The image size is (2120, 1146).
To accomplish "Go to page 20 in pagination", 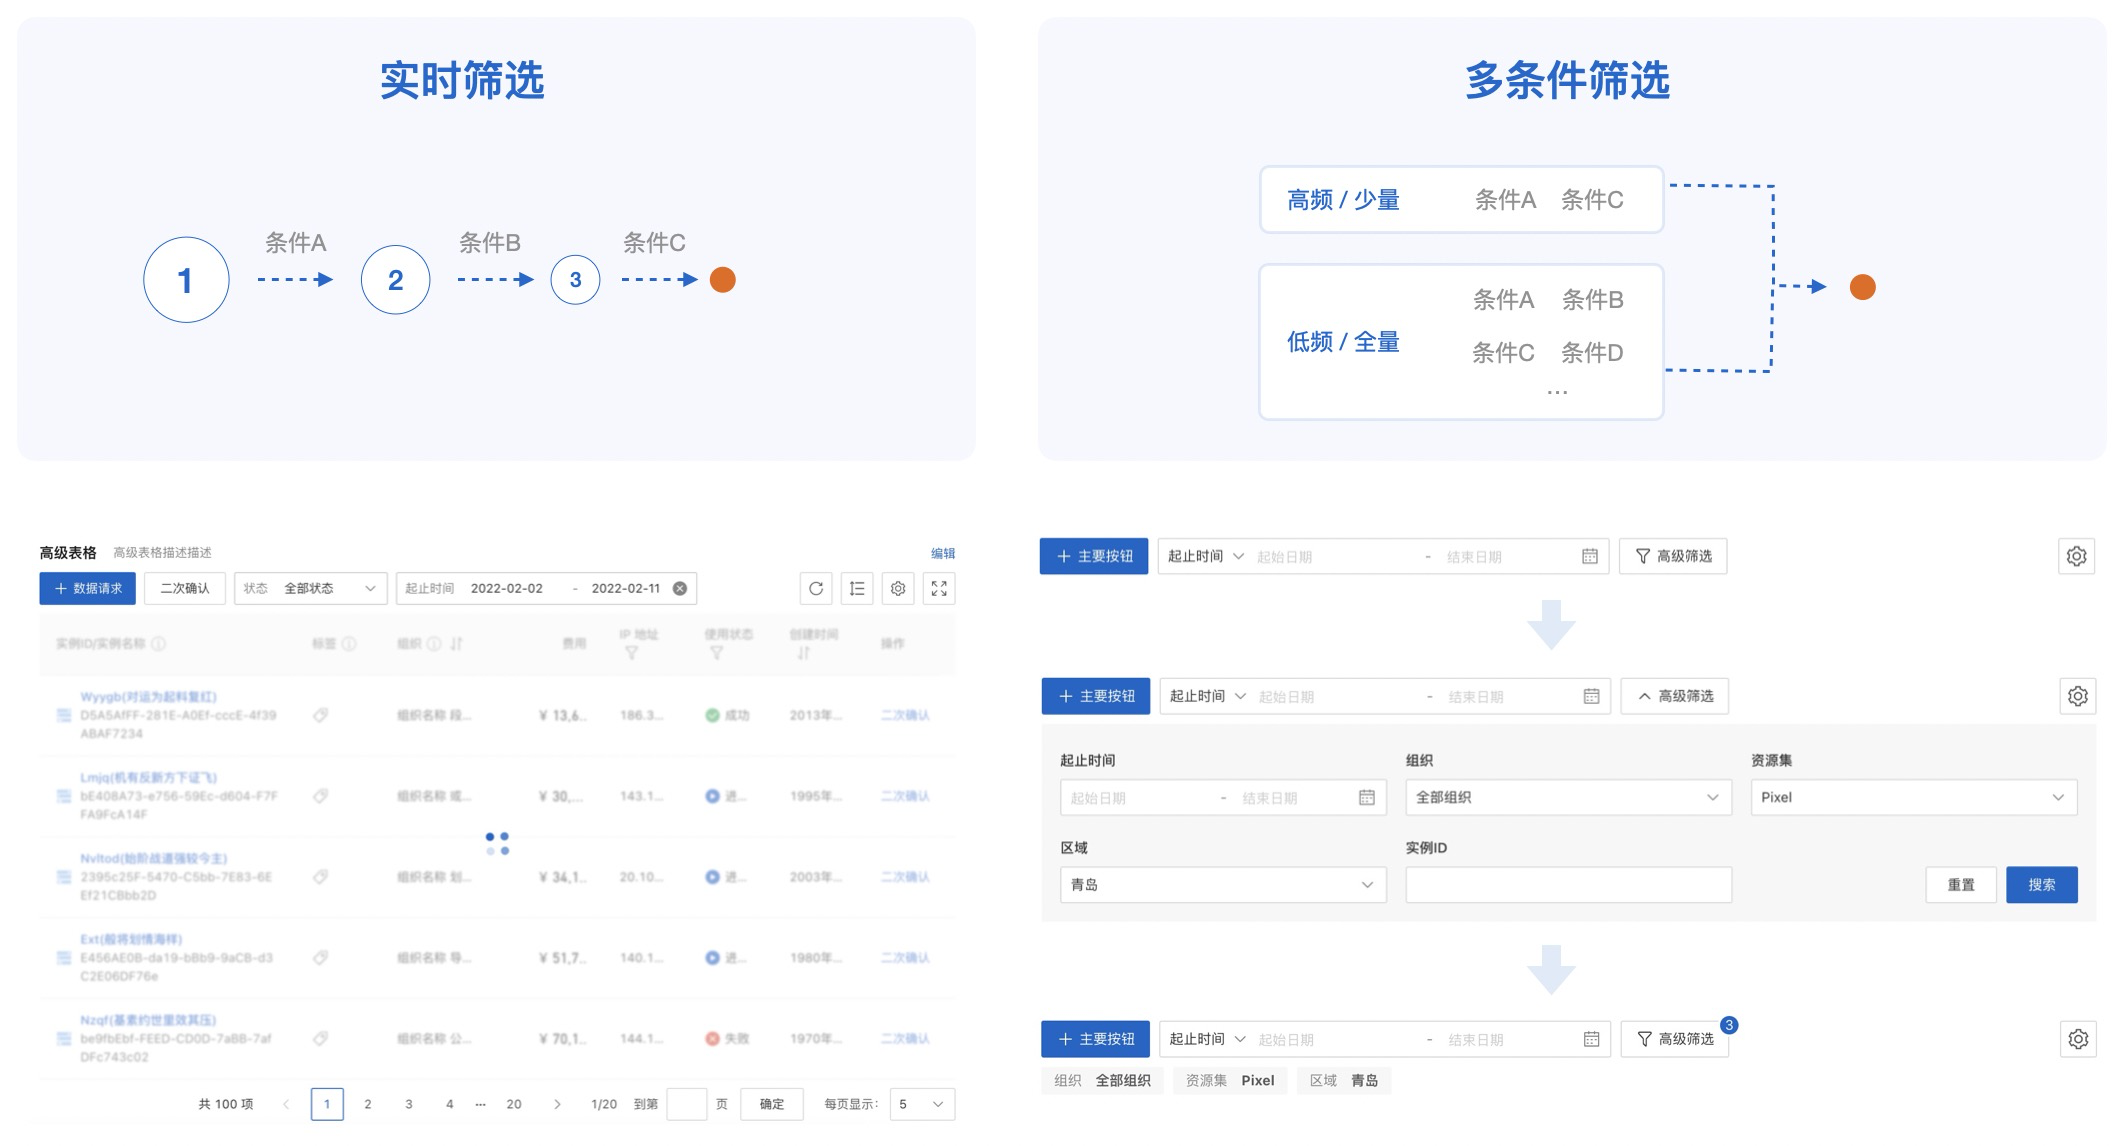I will tap(514, 1104).
